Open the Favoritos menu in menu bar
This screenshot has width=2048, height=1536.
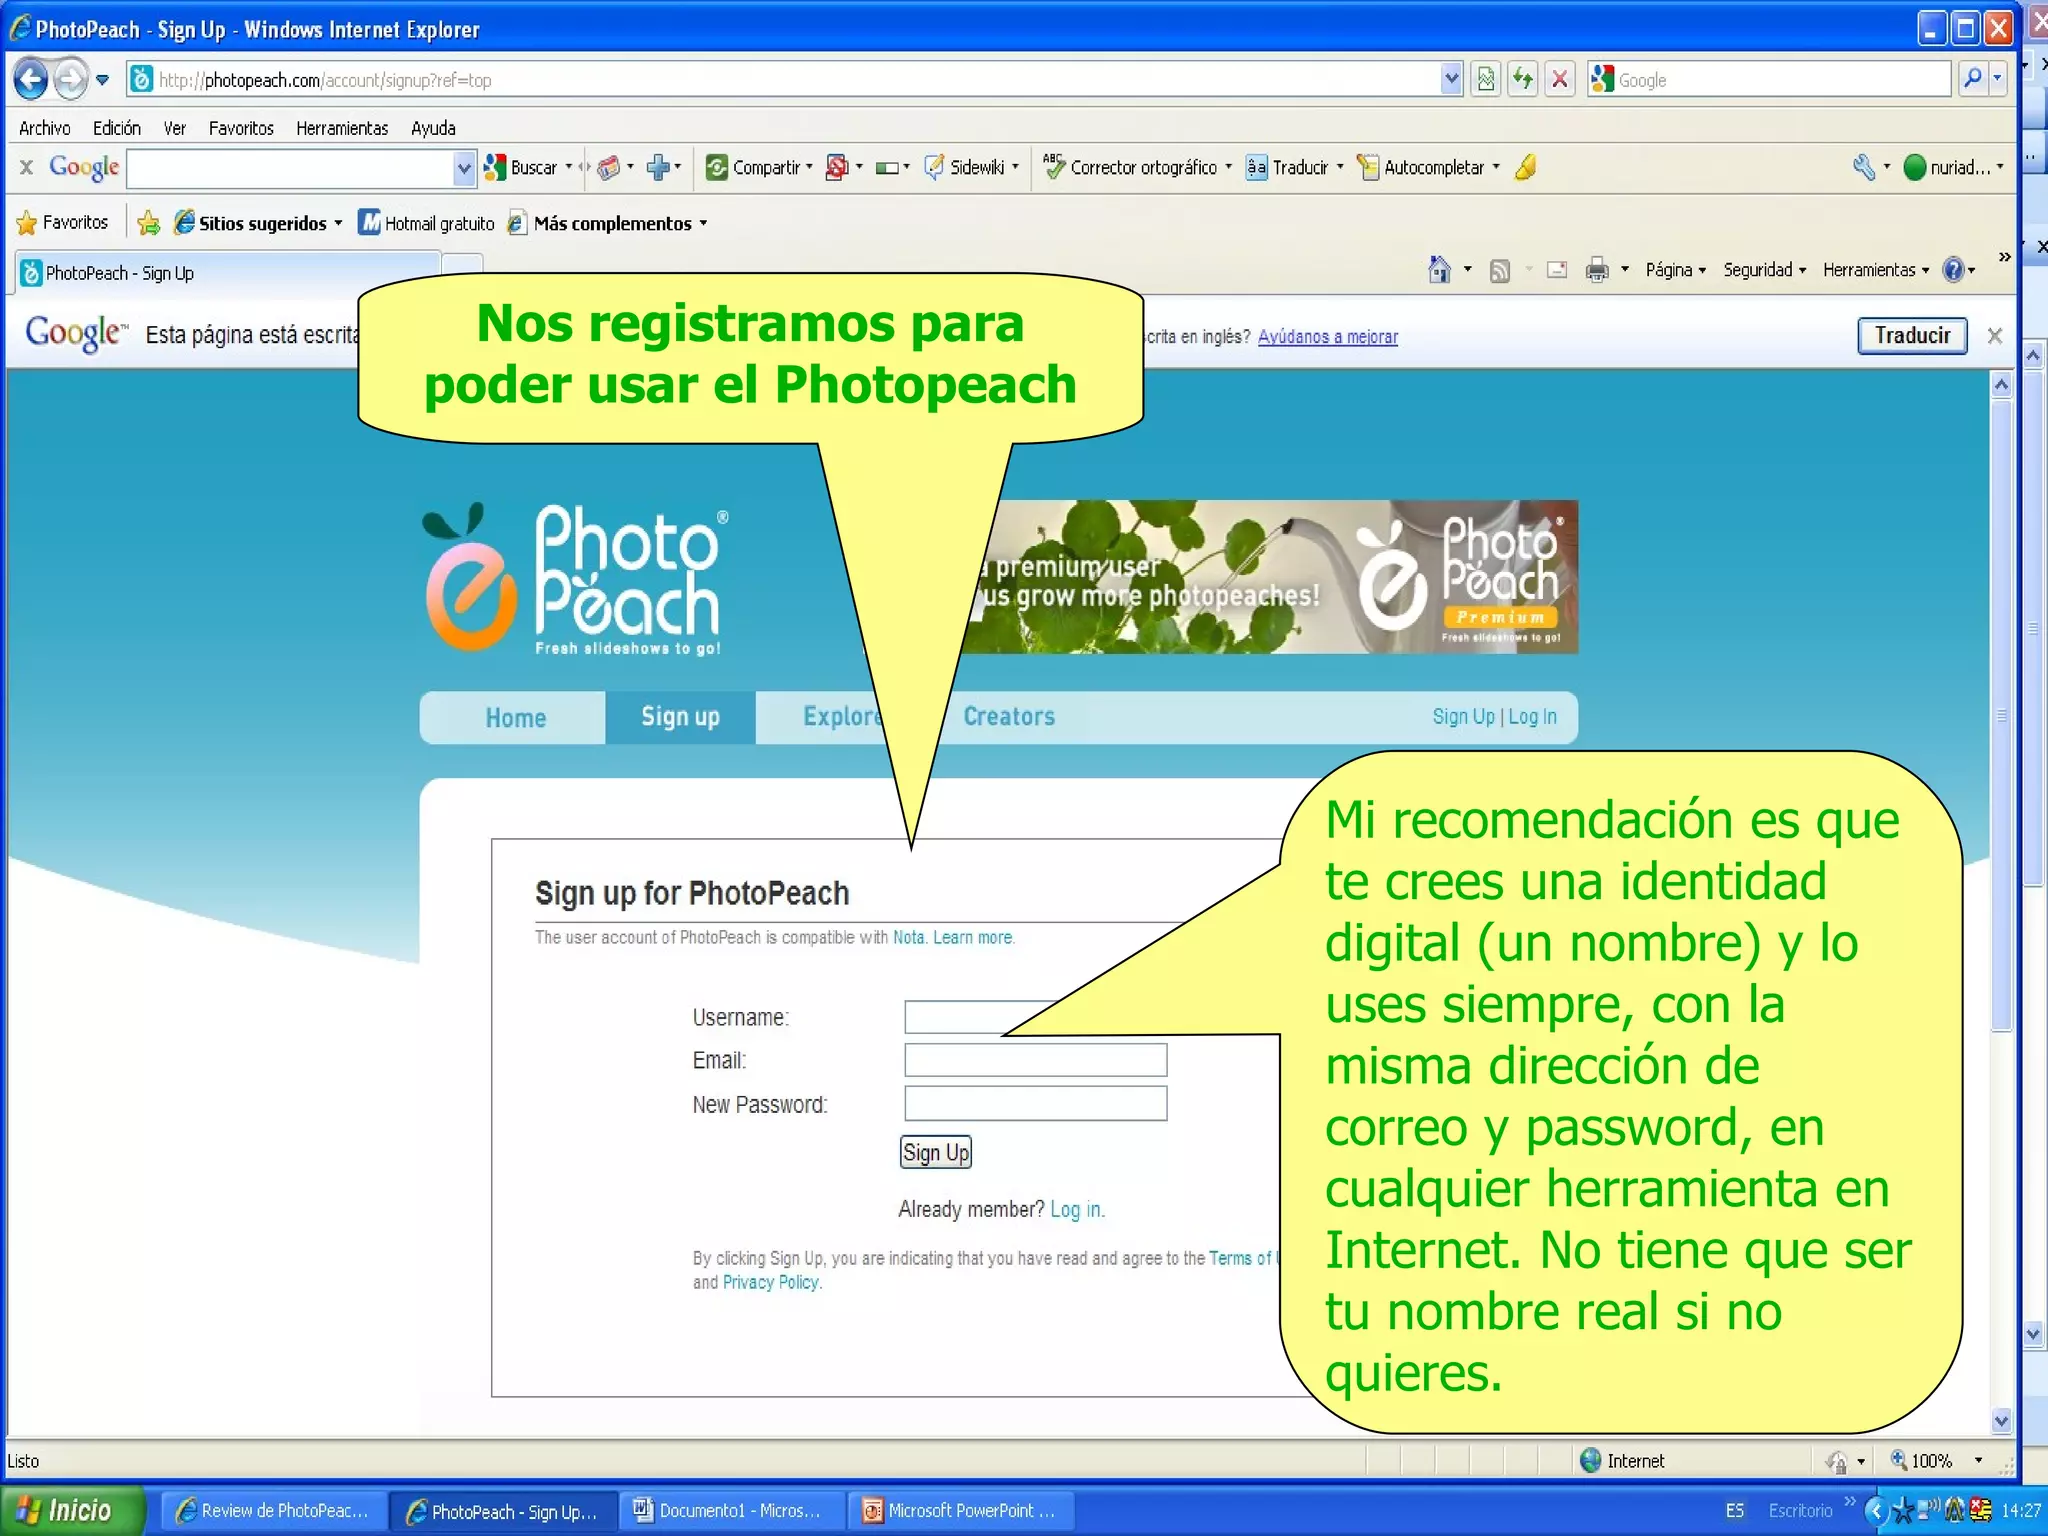click(241, 128)
